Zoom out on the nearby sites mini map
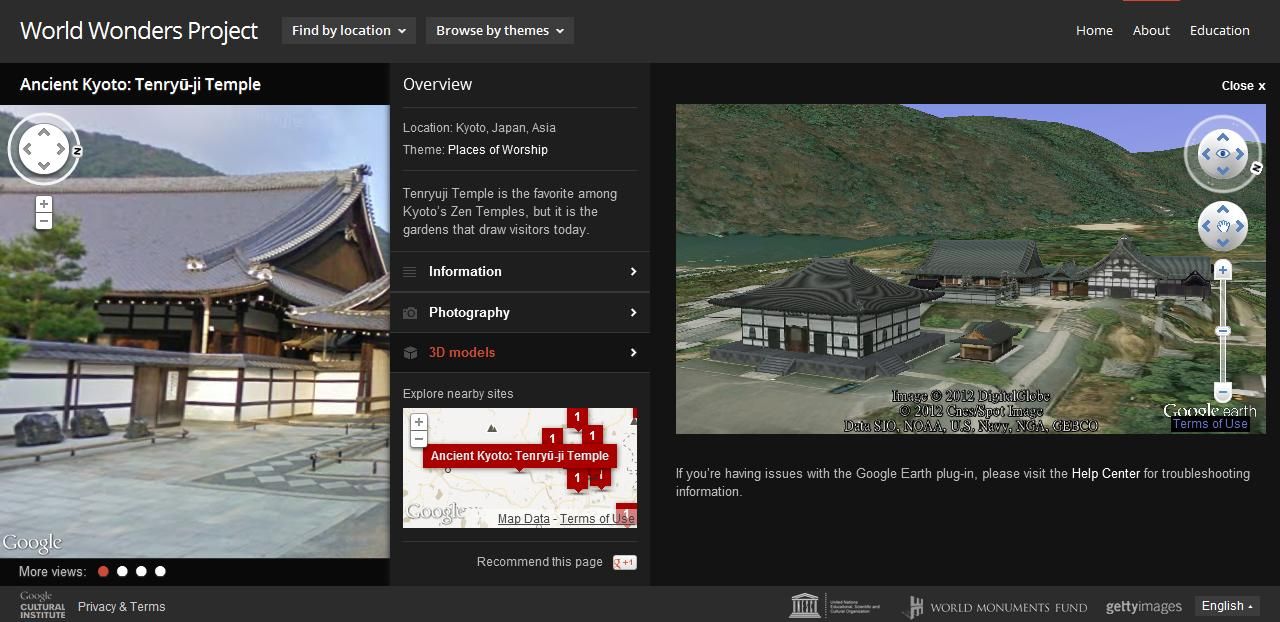 tap(419, 439)
